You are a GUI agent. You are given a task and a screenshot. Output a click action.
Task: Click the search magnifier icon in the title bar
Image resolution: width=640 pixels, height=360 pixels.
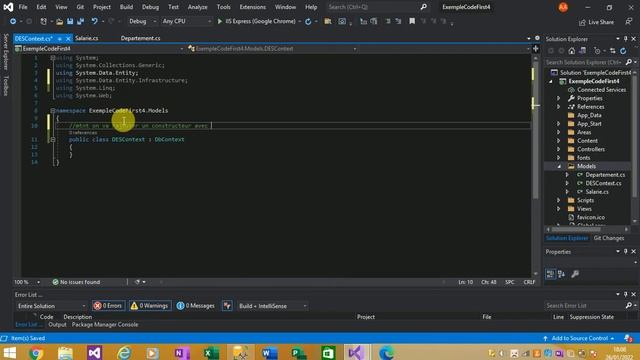[424, 7]
